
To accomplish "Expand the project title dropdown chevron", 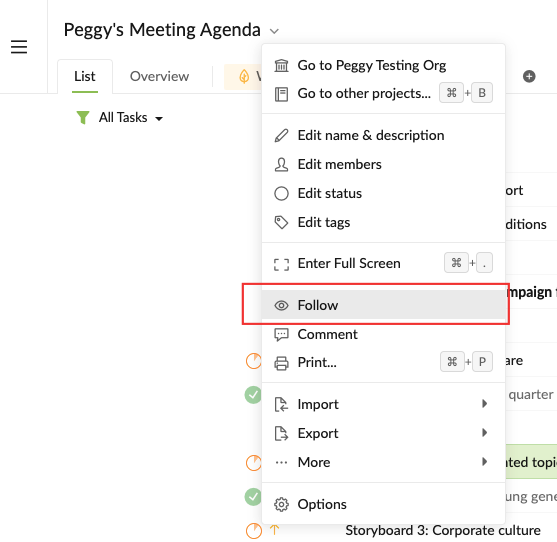I will [x=274, y=31].
